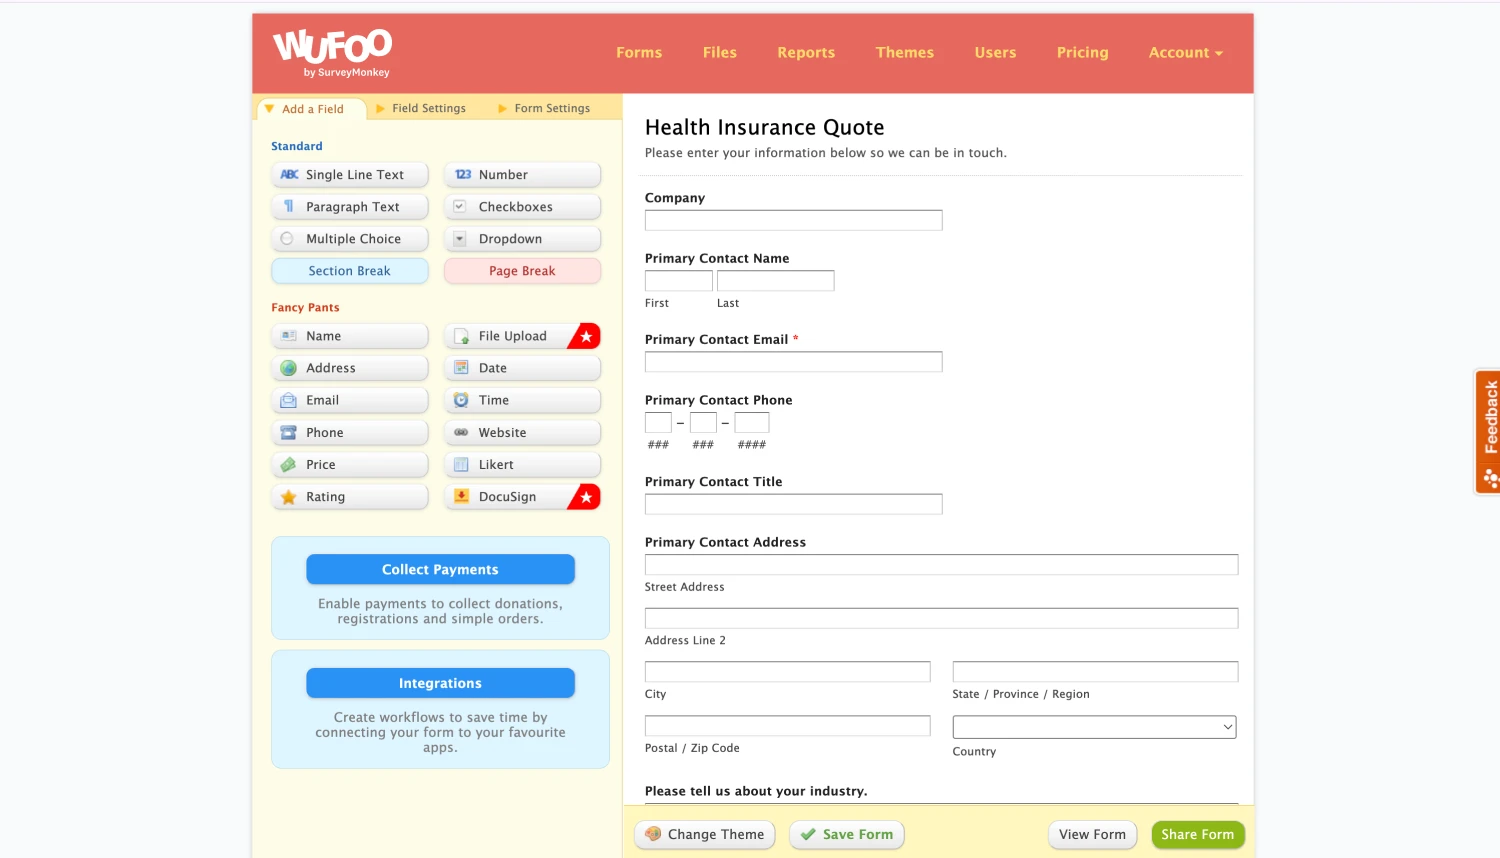Add a Dropdown field

[521, 239]
